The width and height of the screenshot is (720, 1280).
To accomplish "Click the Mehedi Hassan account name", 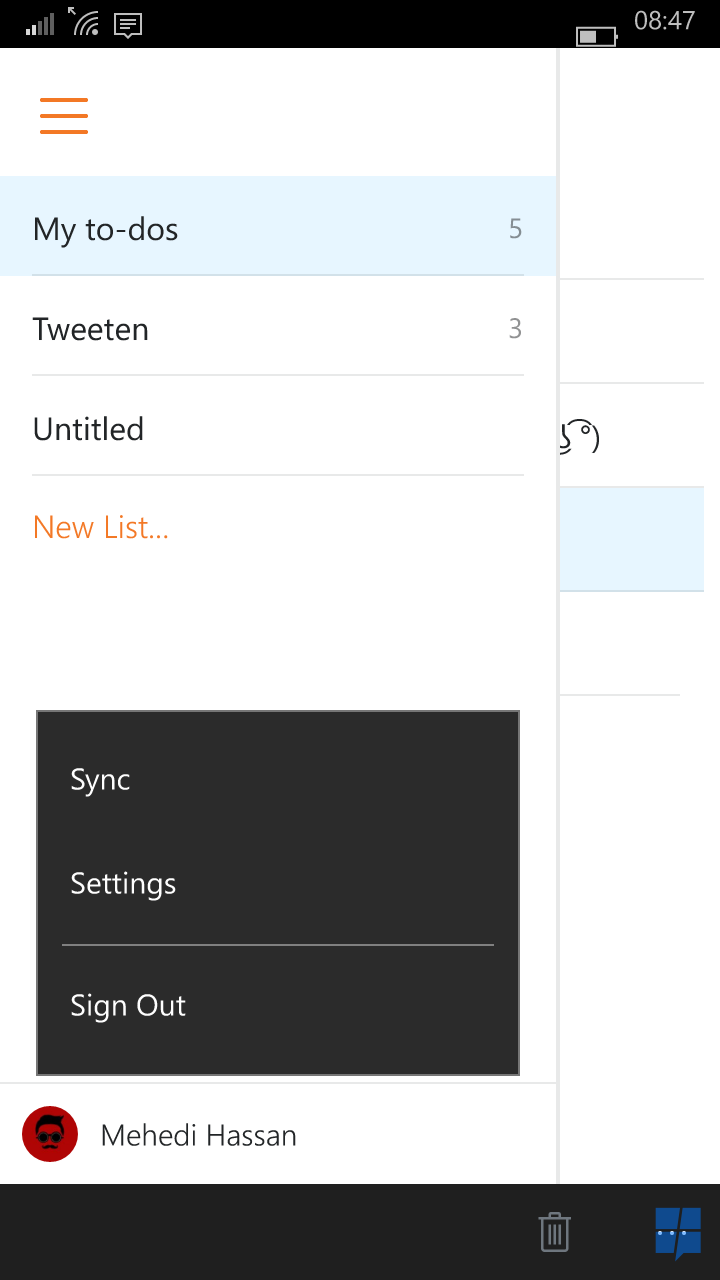I will 199,1135.
